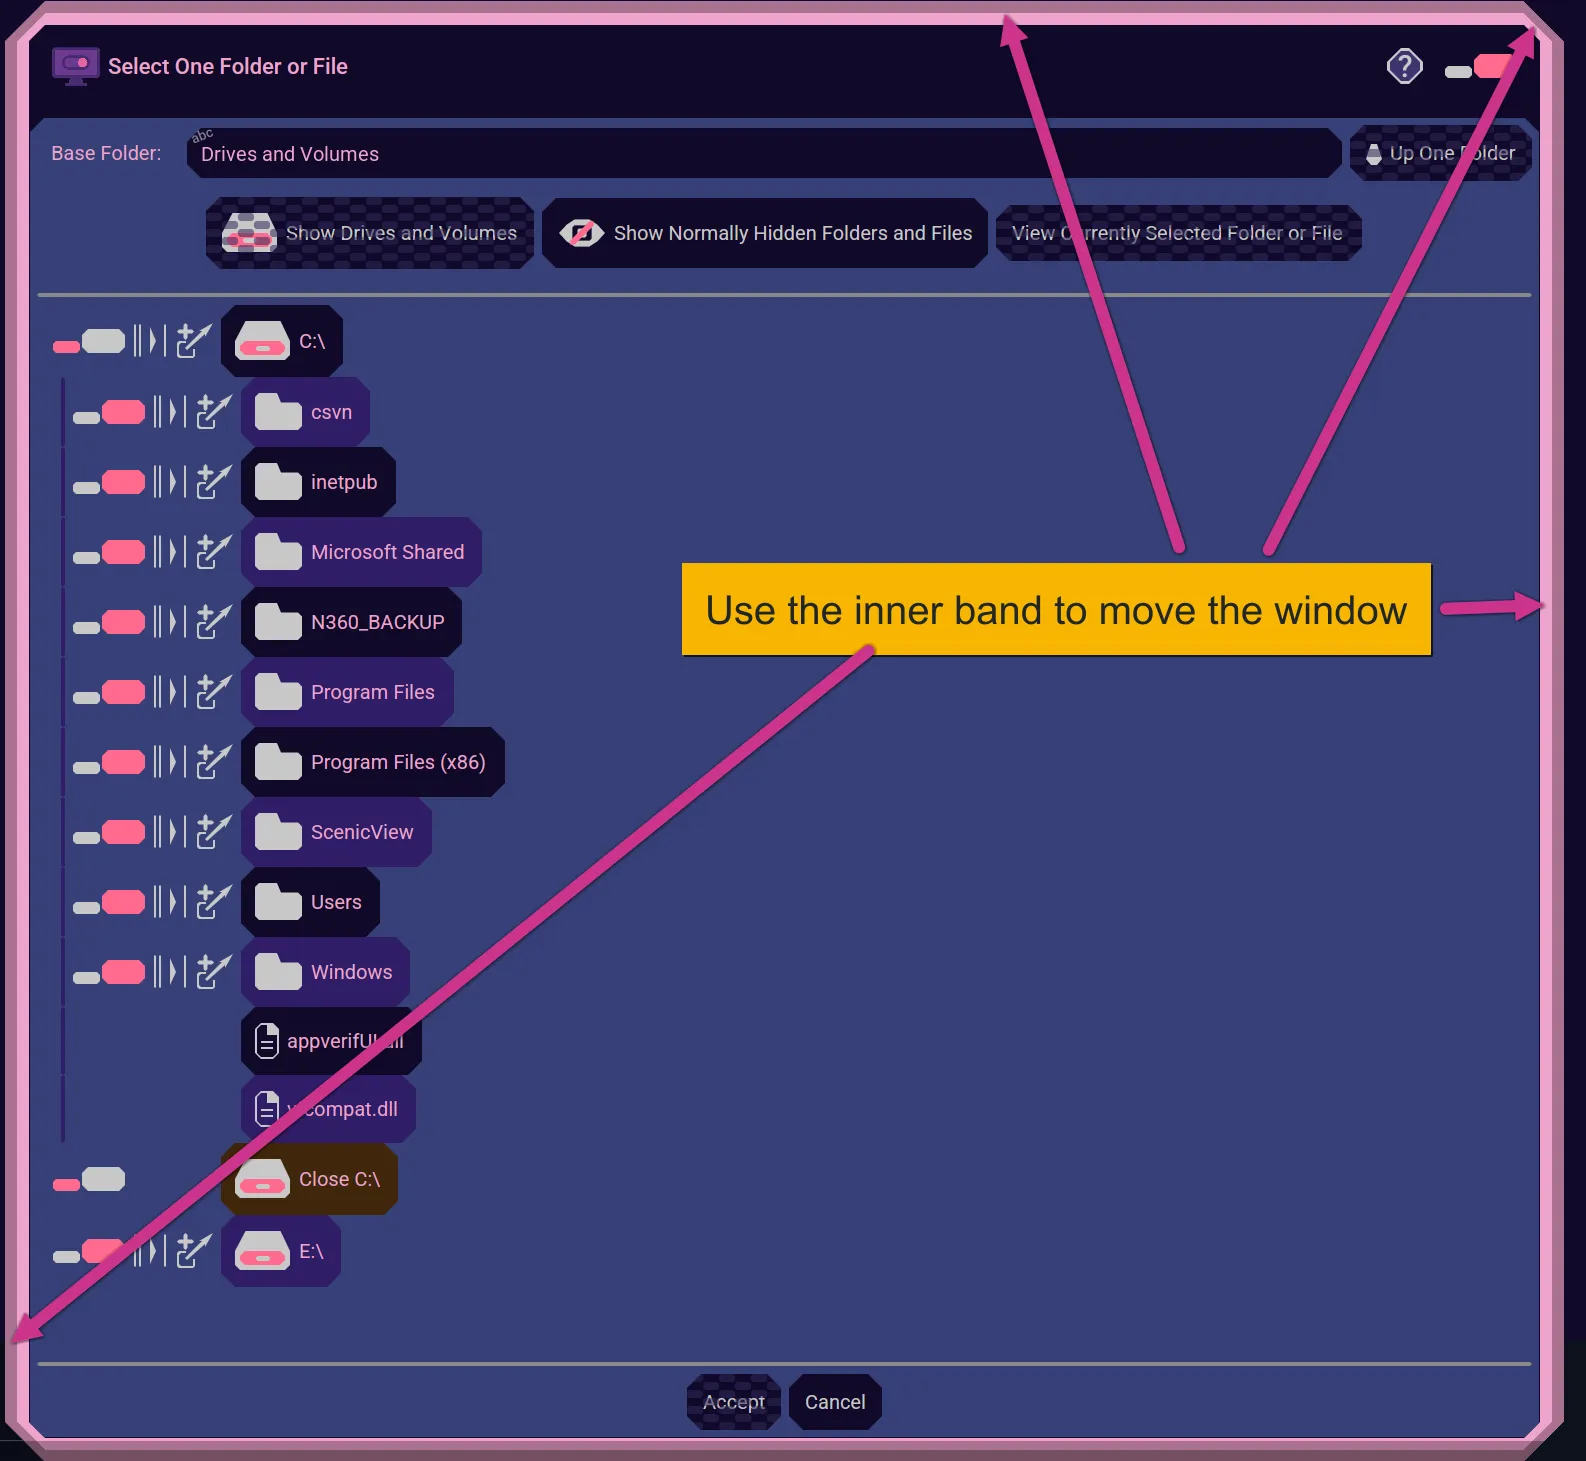This screenshot has height=1461, width=1586.
Task: Select the N360_BACKUP folder
Action: coord(351,622)
